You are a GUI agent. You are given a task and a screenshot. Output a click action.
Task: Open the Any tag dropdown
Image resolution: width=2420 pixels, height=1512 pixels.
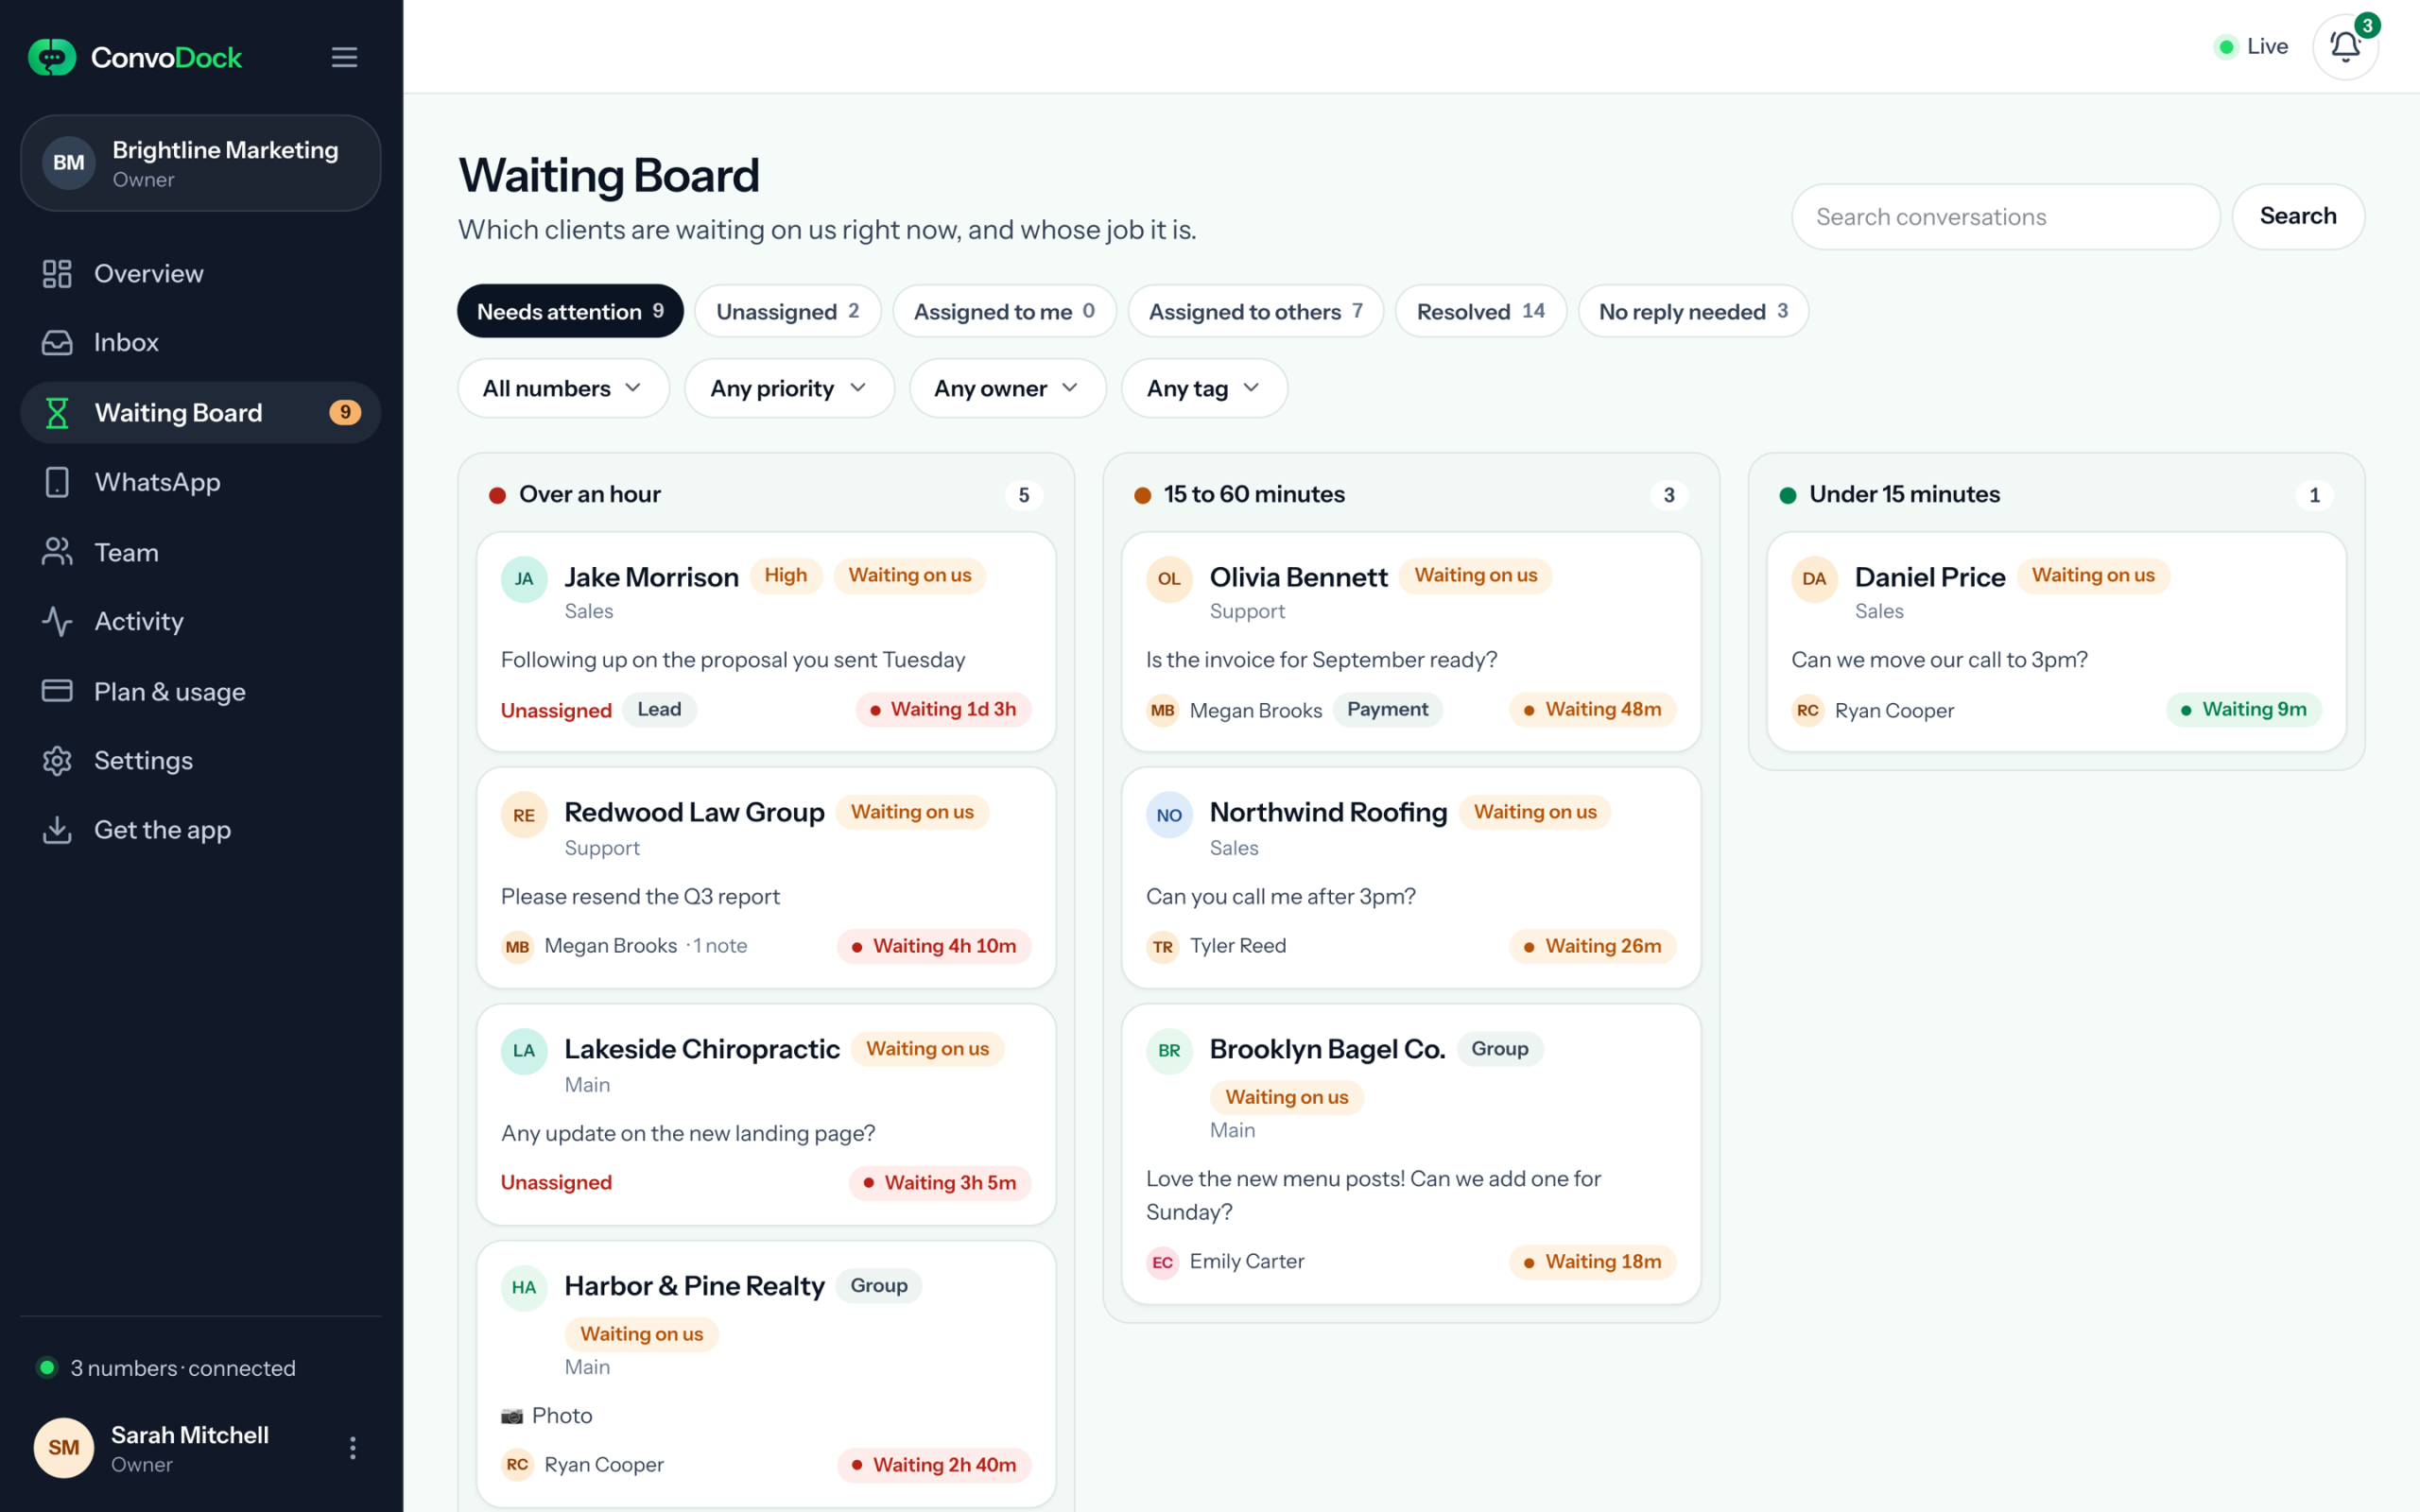click(1204, 388)
